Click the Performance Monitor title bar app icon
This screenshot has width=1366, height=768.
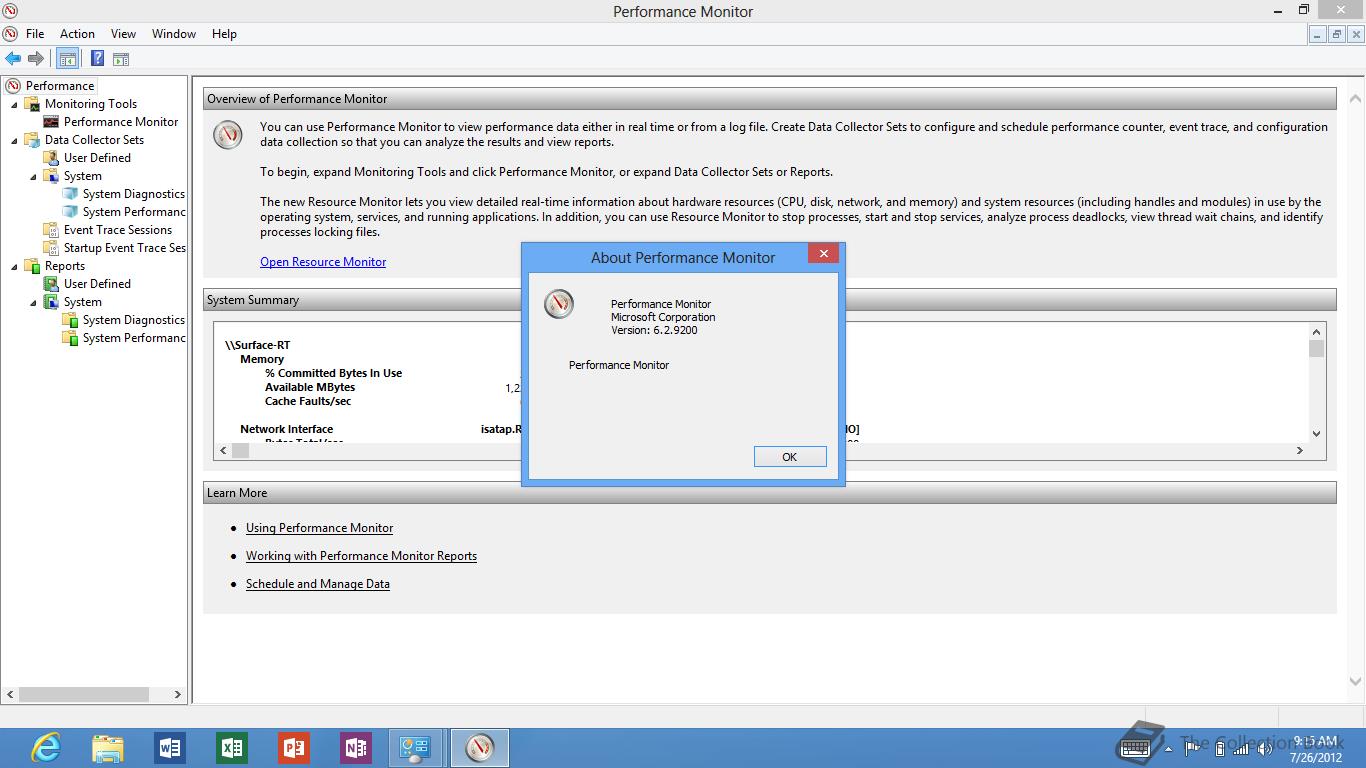10,11
